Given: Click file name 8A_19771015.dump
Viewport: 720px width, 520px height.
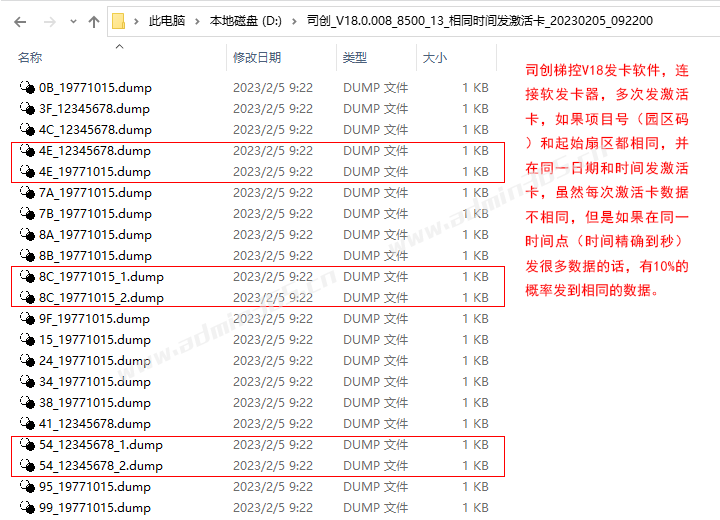Looking at the screenshot, I should (x=95, y=235).
